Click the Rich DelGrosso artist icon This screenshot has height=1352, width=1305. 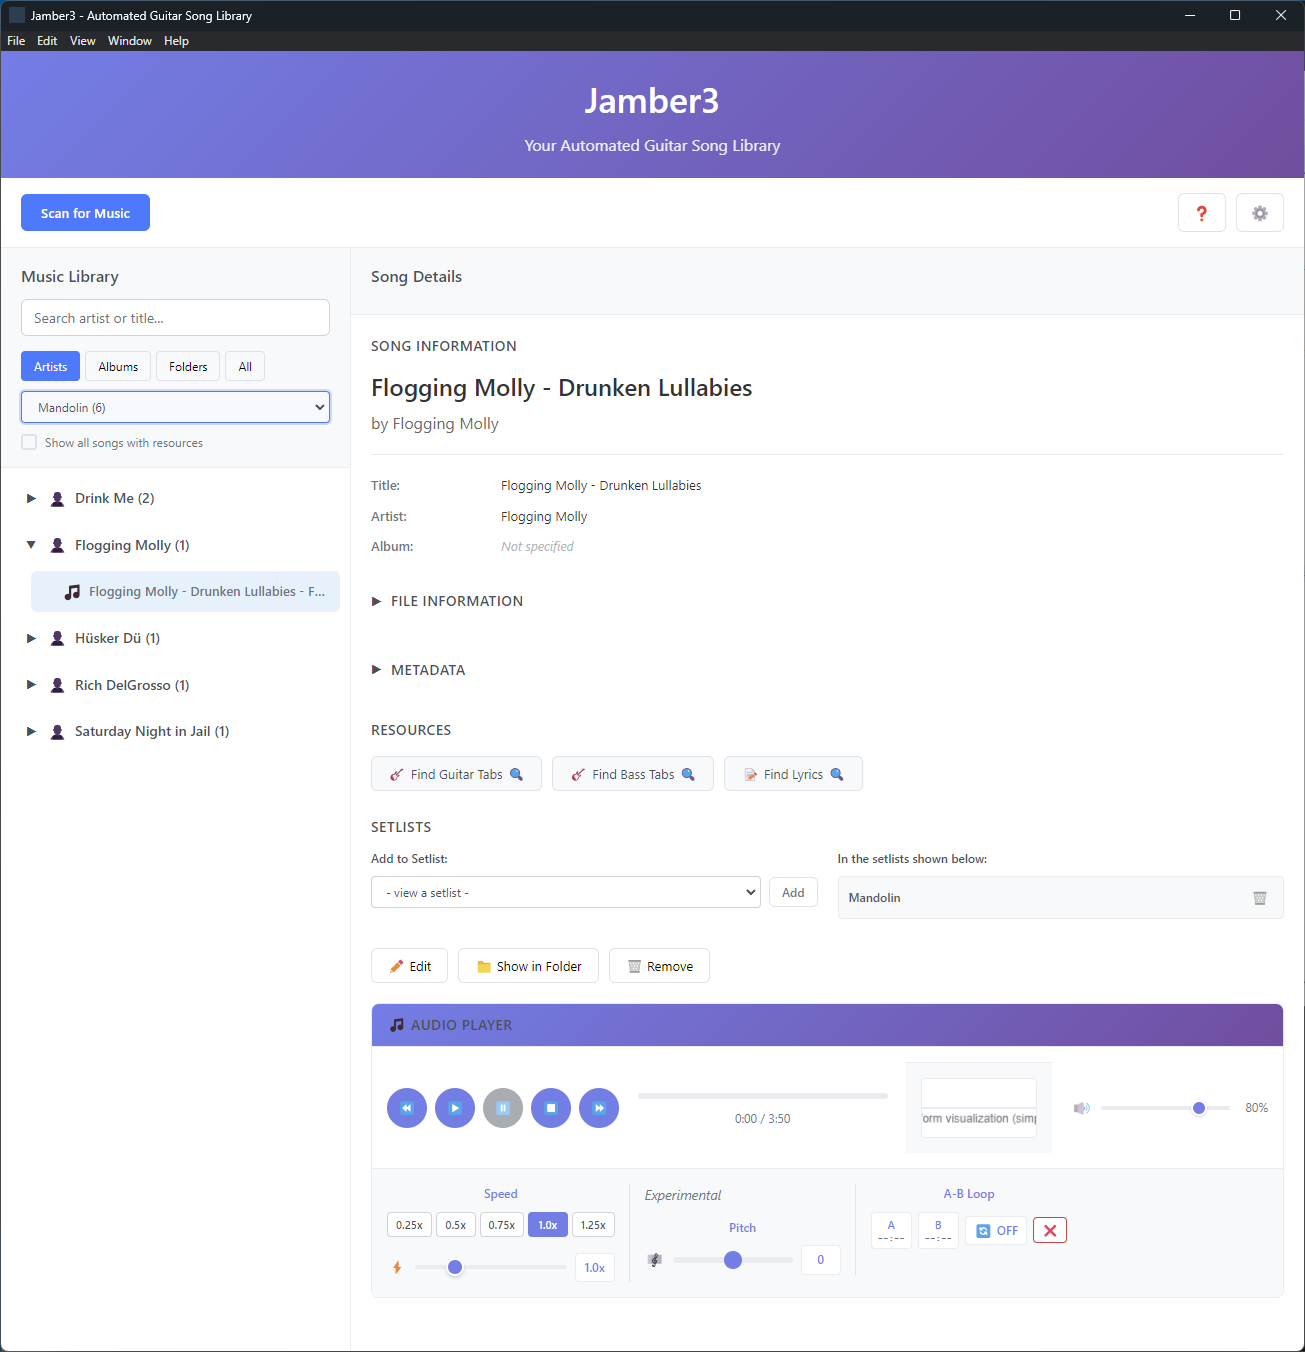(58, 686)
